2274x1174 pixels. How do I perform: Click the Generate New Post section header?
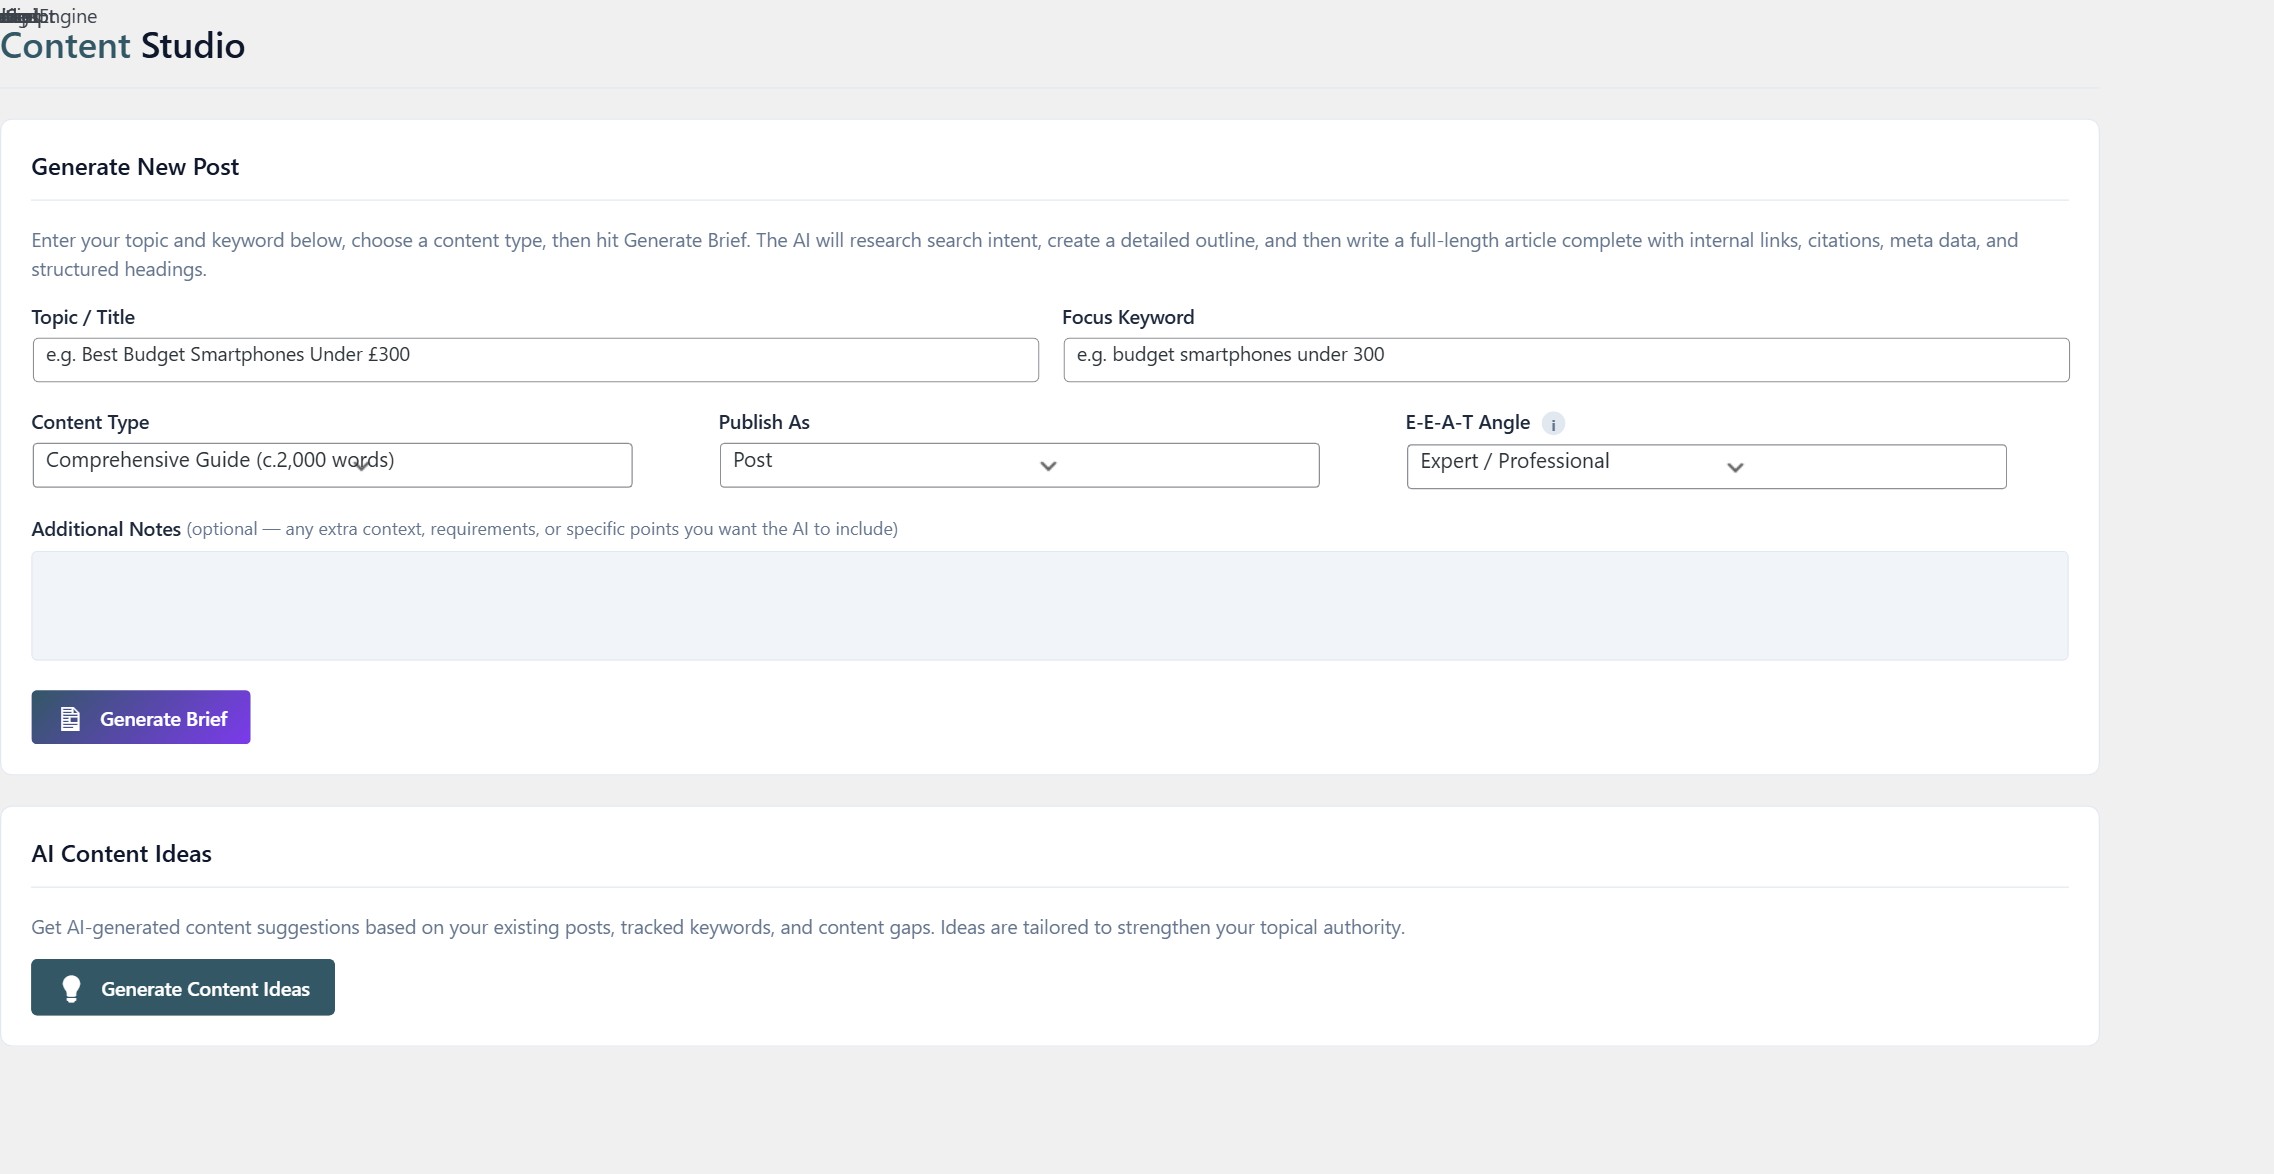pyautogui.click(x=135, y=166)
